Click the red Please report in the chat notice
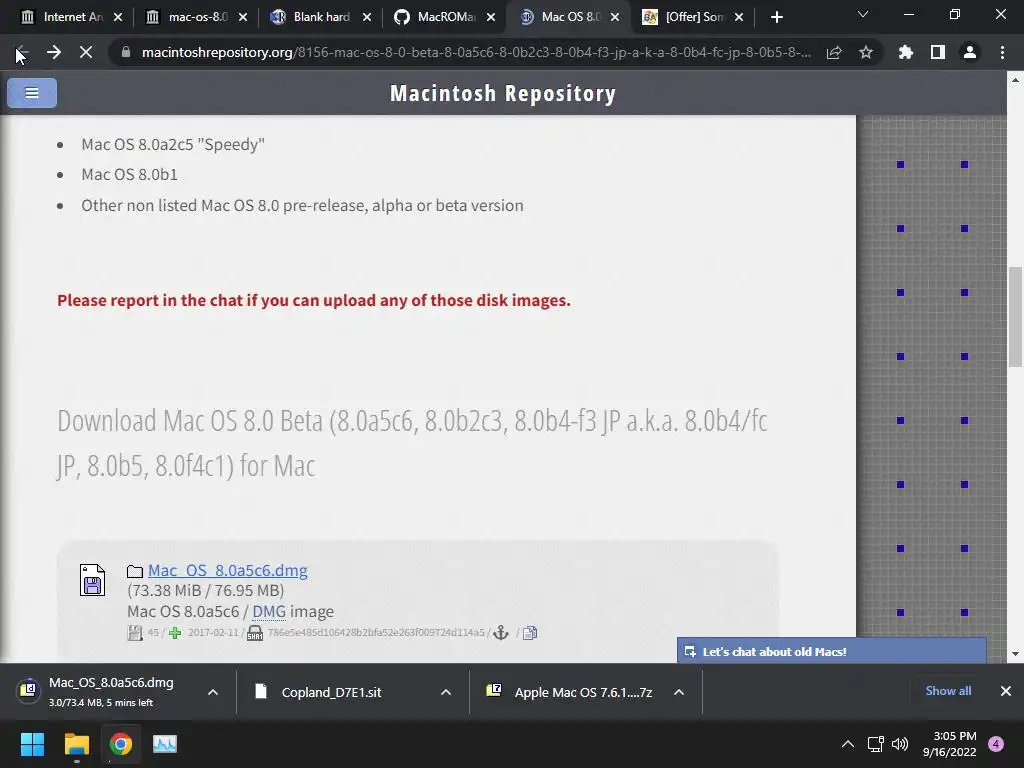 313,300
